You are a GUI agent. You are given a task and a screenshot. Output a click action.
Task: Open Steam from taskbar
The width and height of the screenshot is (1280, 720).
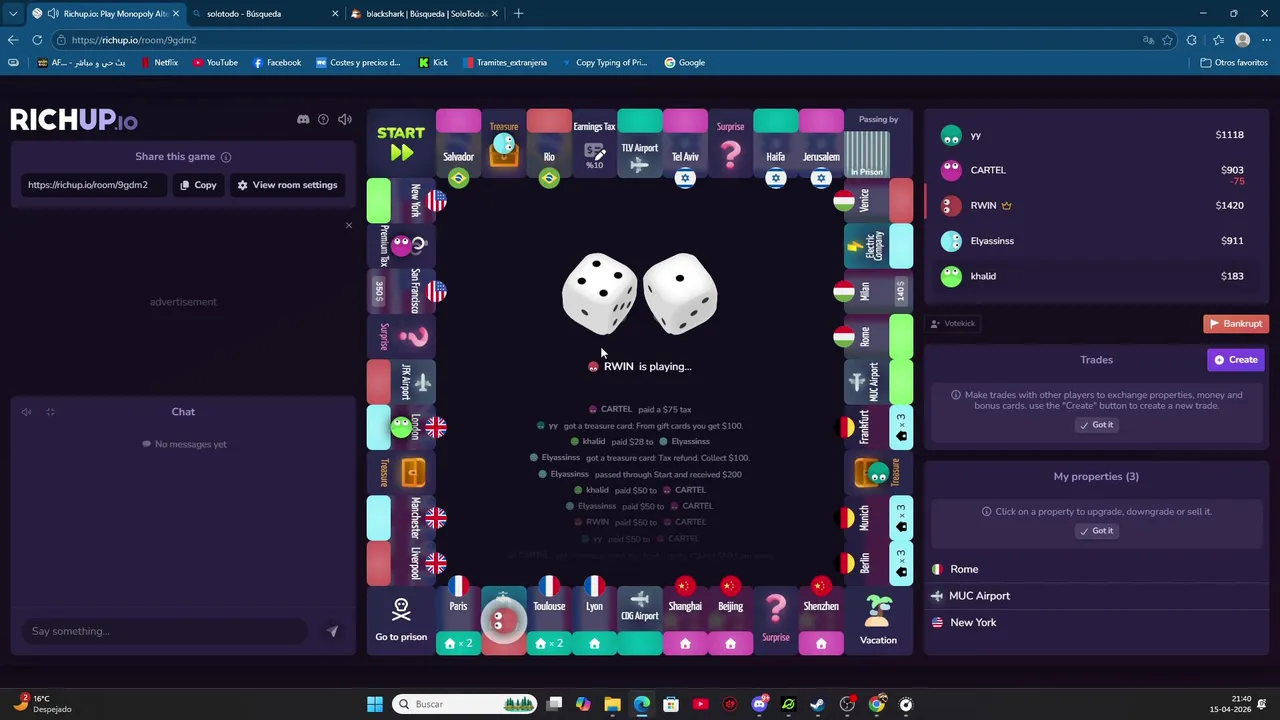pos(818,704)
